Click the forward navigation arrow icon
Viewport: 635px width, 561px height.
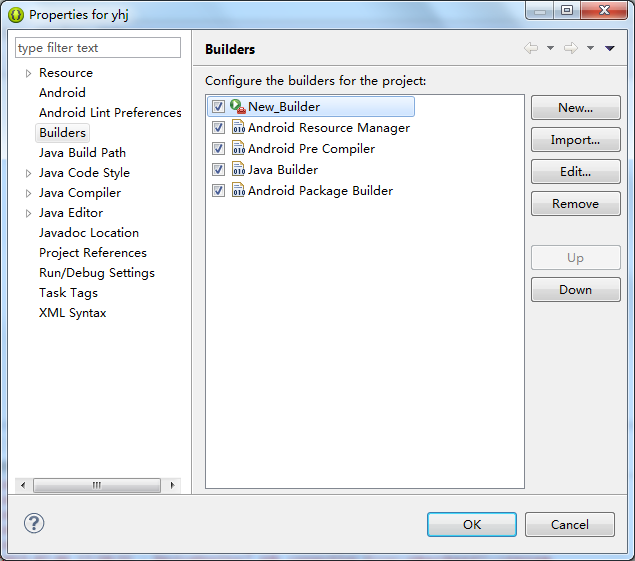pyautogui.click(x=571, y=48)
